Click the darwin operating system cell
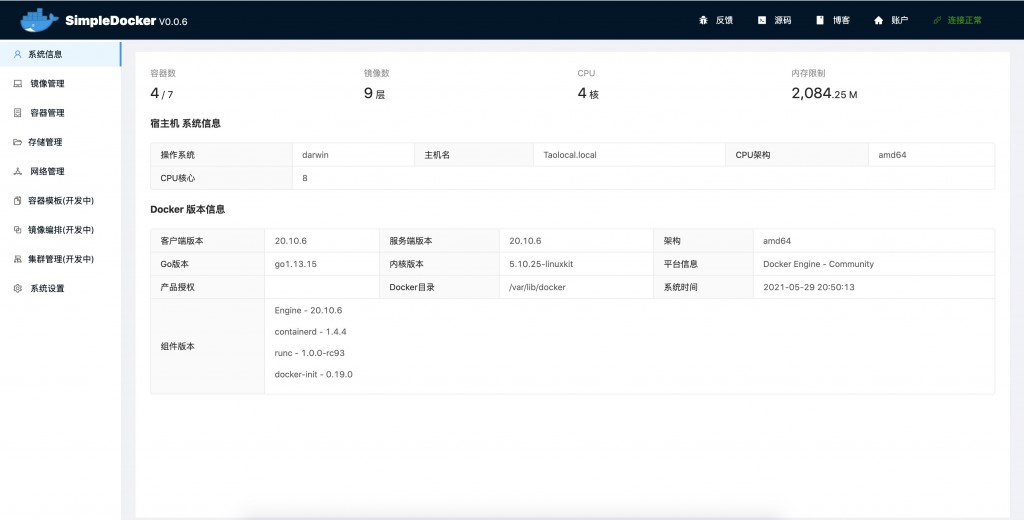Image resolution: width=1024 pixels, height=520 pixels. tap(353, 155)
